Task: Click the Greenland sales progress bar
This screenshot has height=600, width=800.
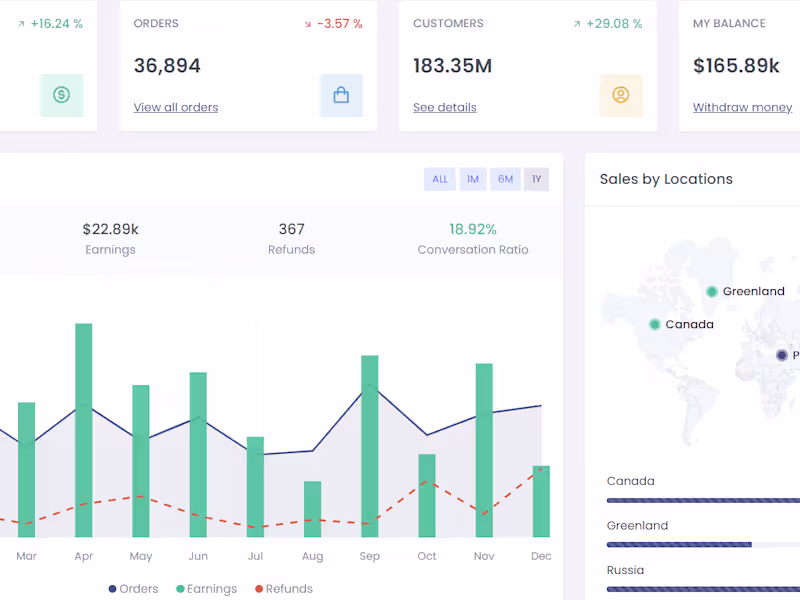Action: coord(704,545)
